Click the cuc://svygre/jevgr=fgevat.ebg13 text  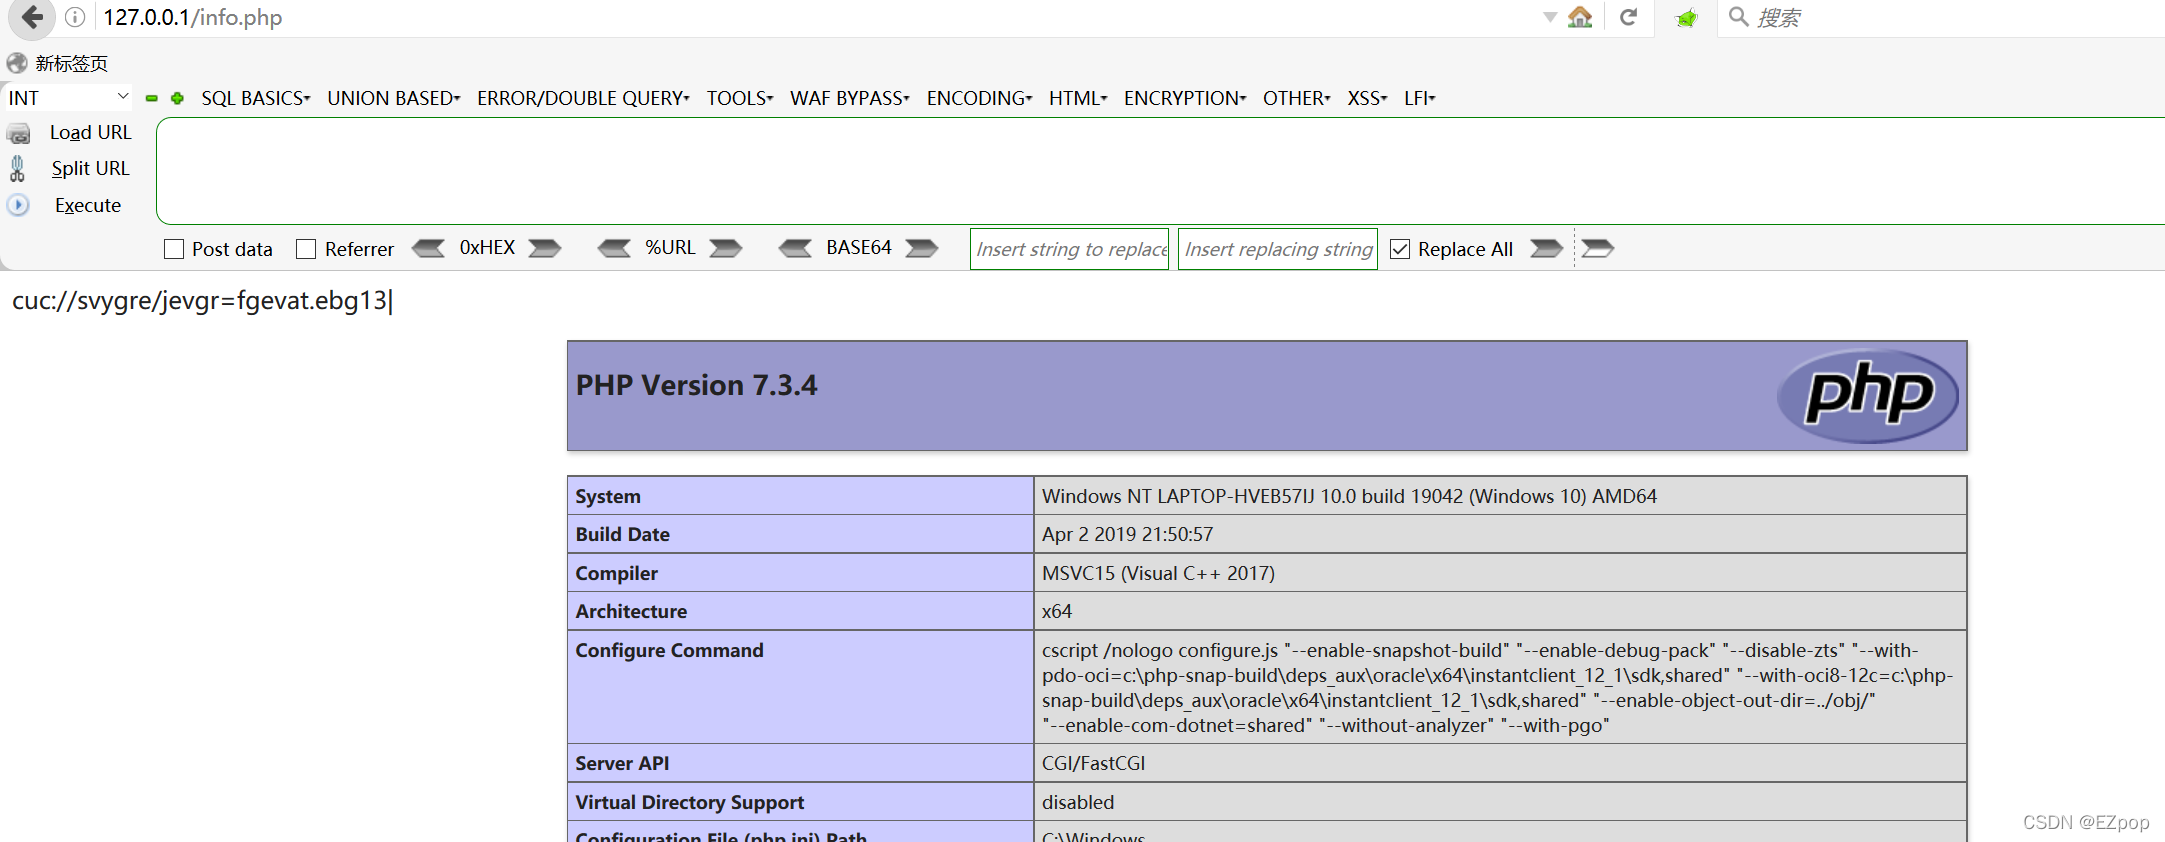point(200,300)
